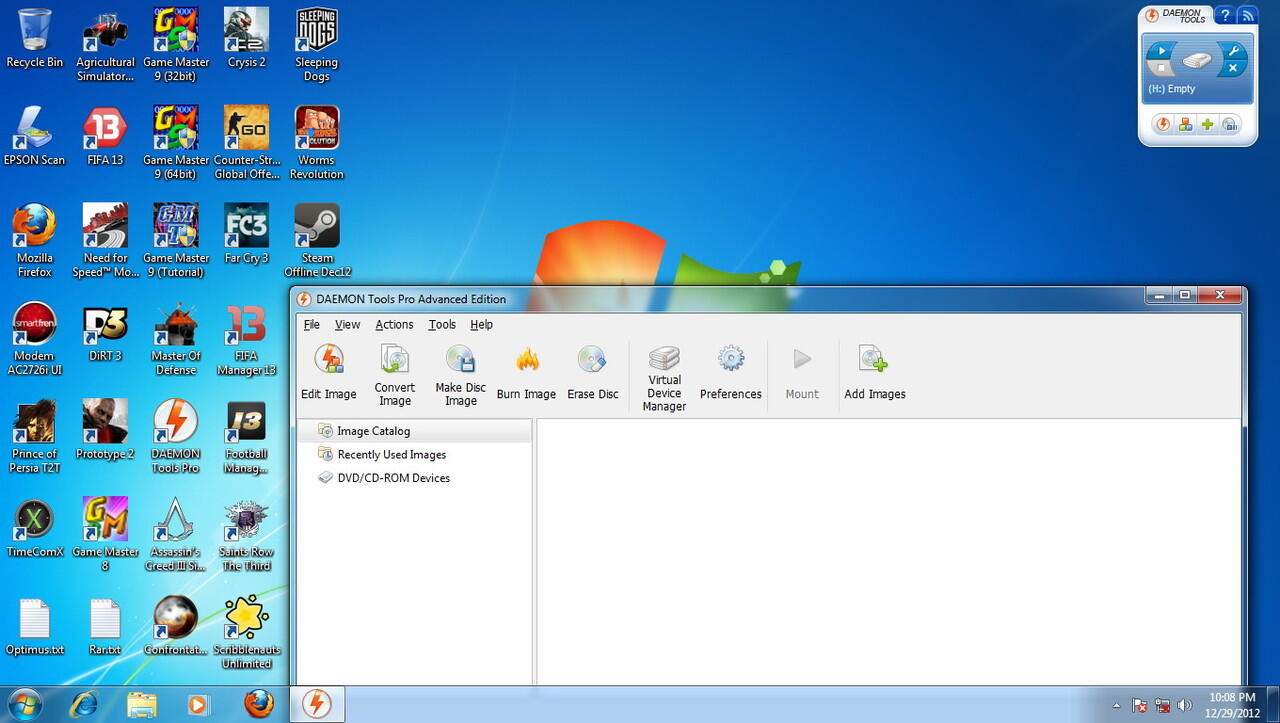The height and width of the screenshot is (723, 1280).
Task: Click the DAEMON Tools taskbar button
Action: coord(317,704)
